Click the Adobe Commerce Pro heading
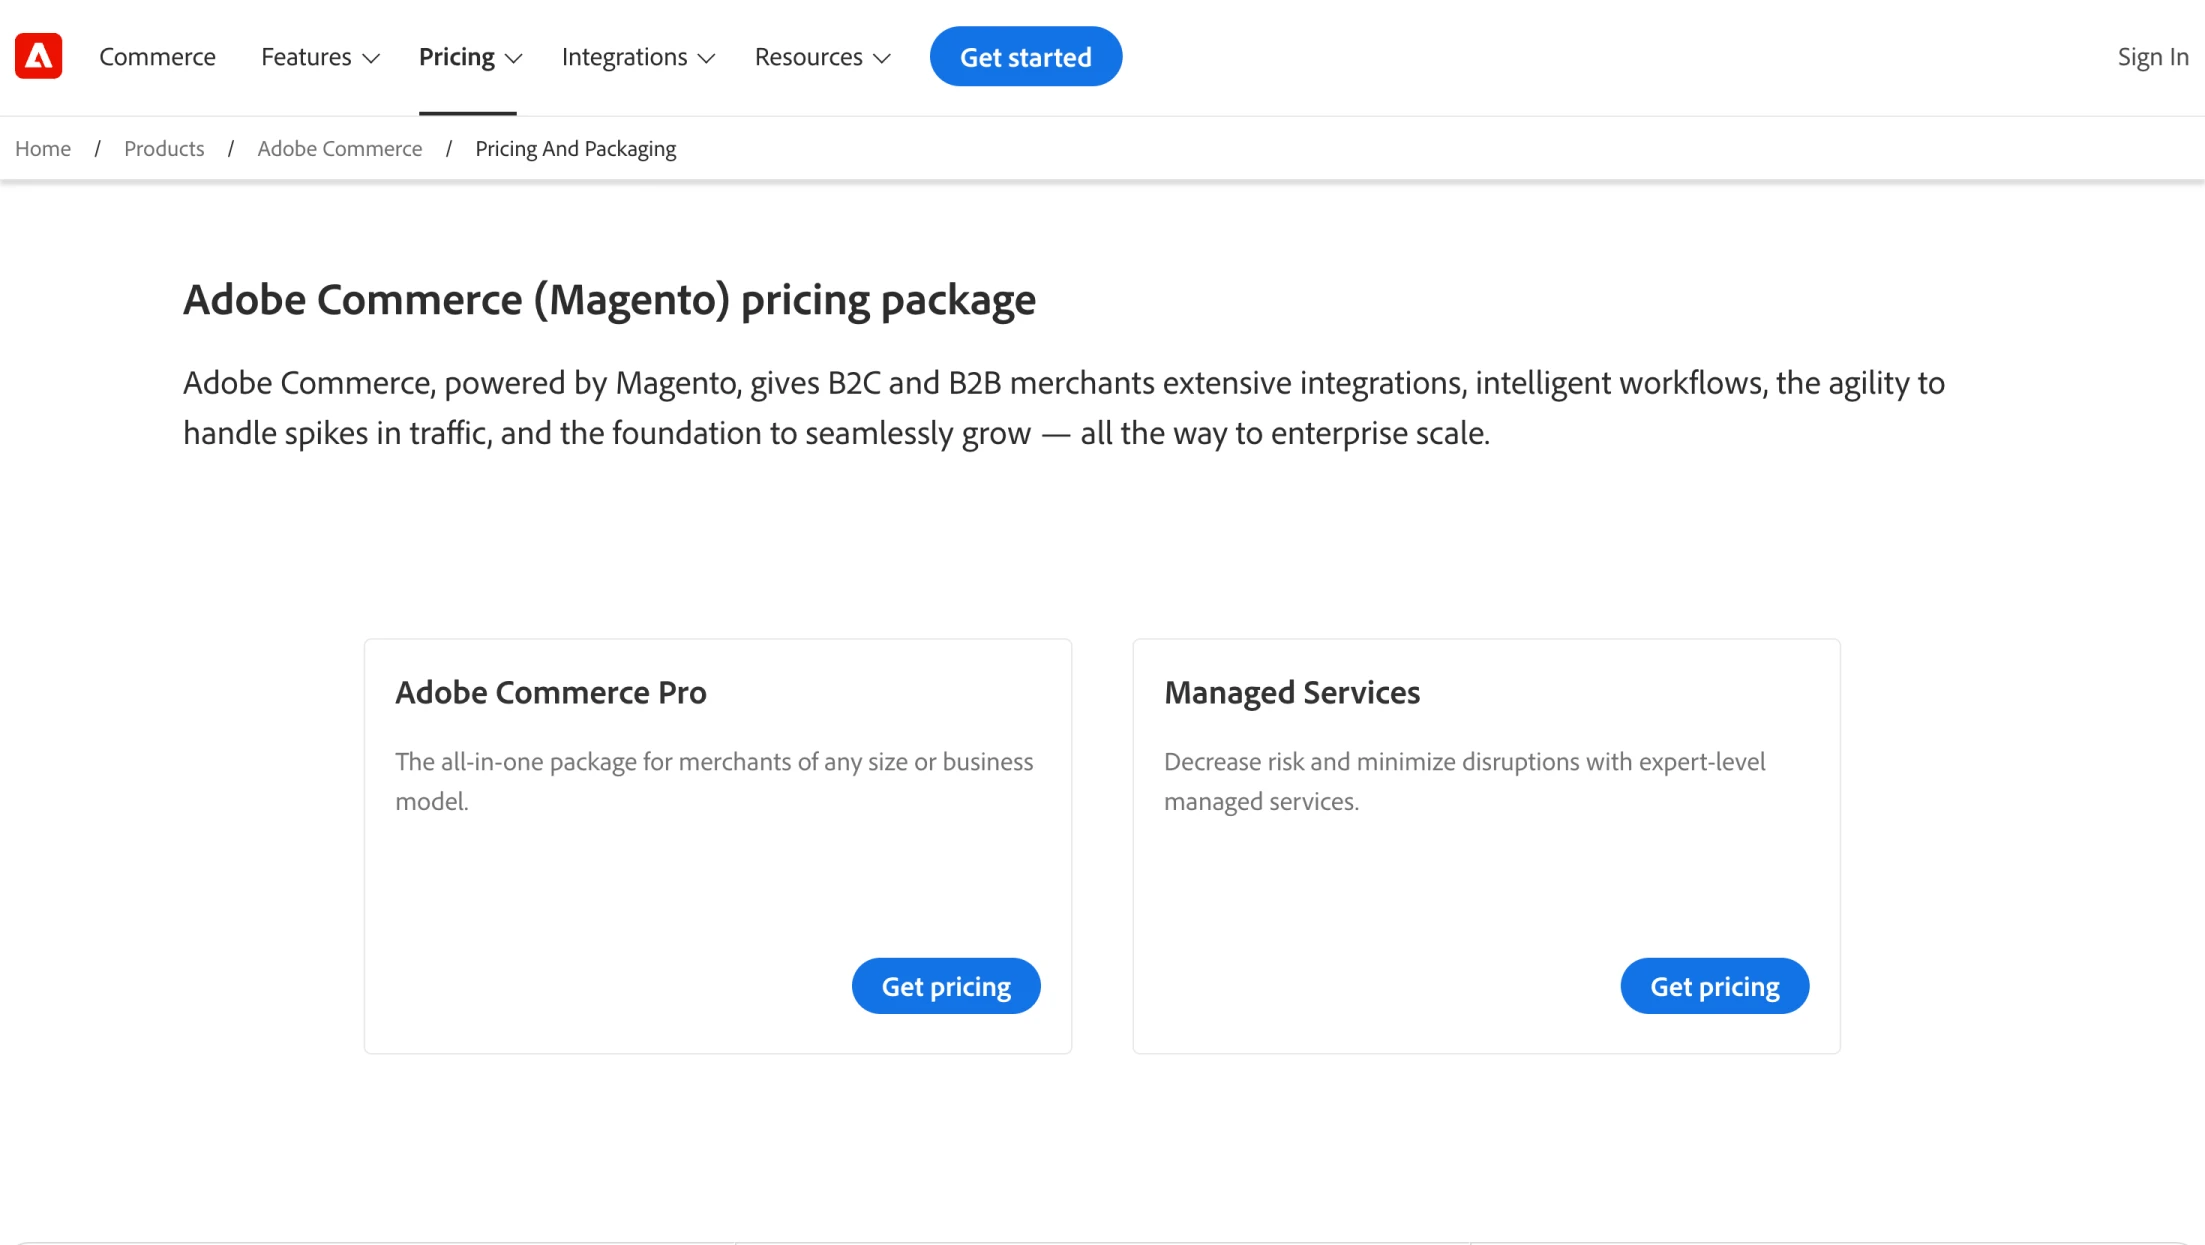2205x1245 pixels. coord(550,692)
